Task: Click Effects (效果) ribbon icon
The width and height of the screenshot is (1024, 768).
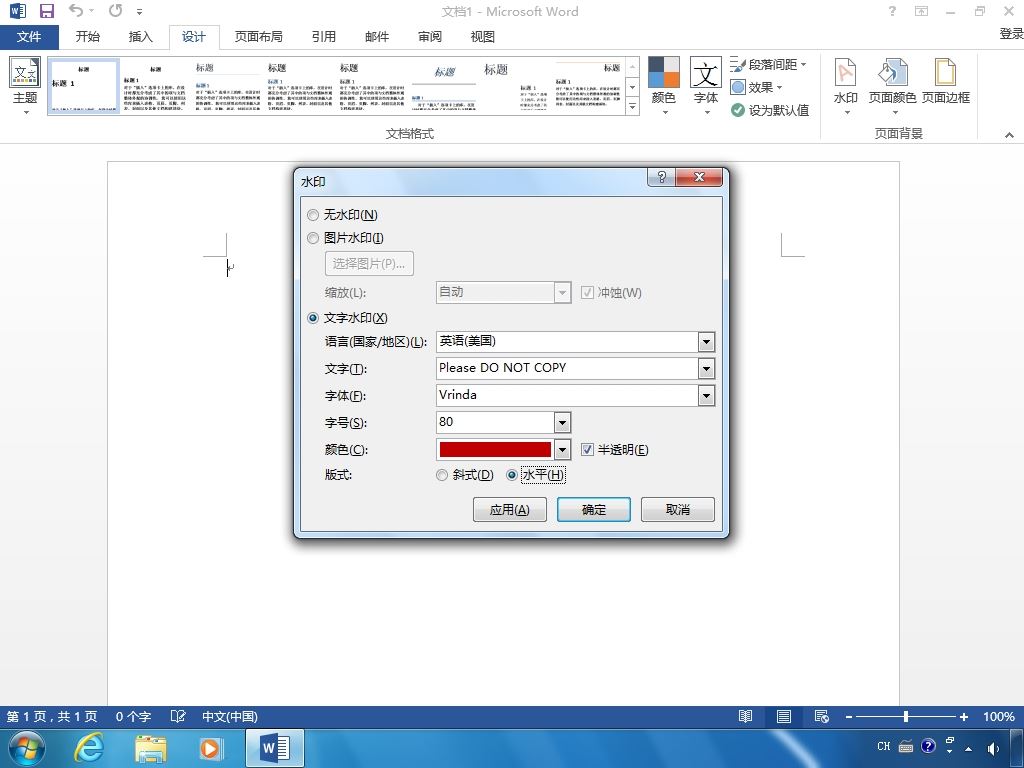Action: pyautogui.click(x=738, y=87)
